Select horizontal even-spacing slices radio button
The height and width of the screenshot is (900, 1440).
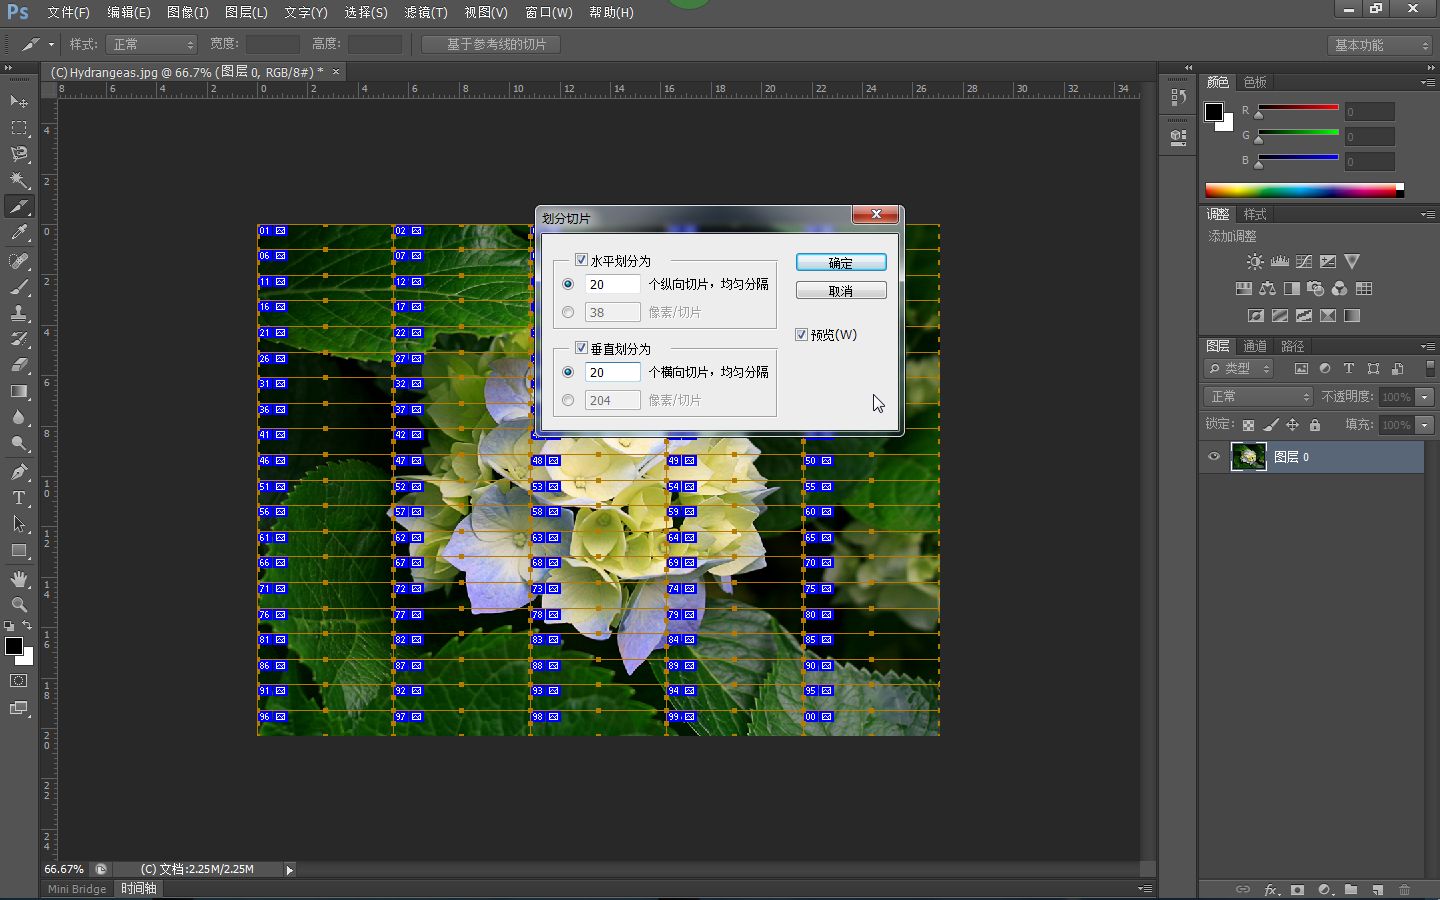pyautogui.click(x=568, y=284)
